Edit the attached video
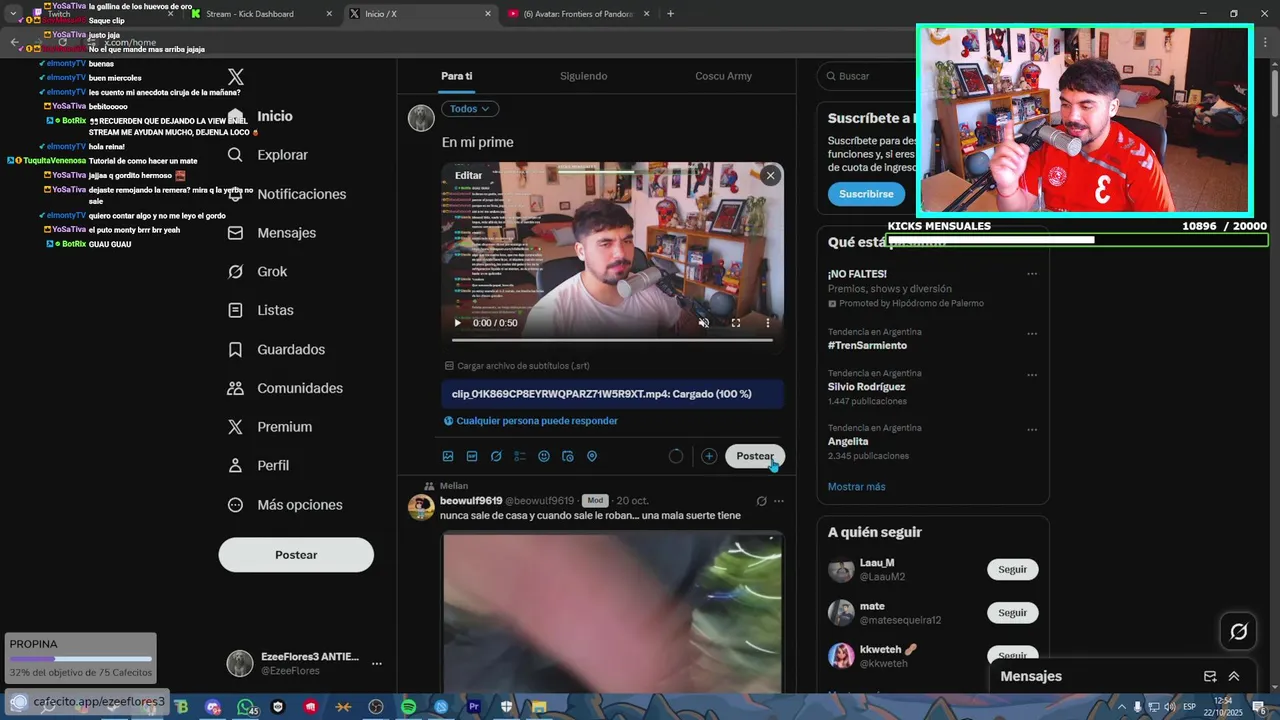 pos(468,176)
